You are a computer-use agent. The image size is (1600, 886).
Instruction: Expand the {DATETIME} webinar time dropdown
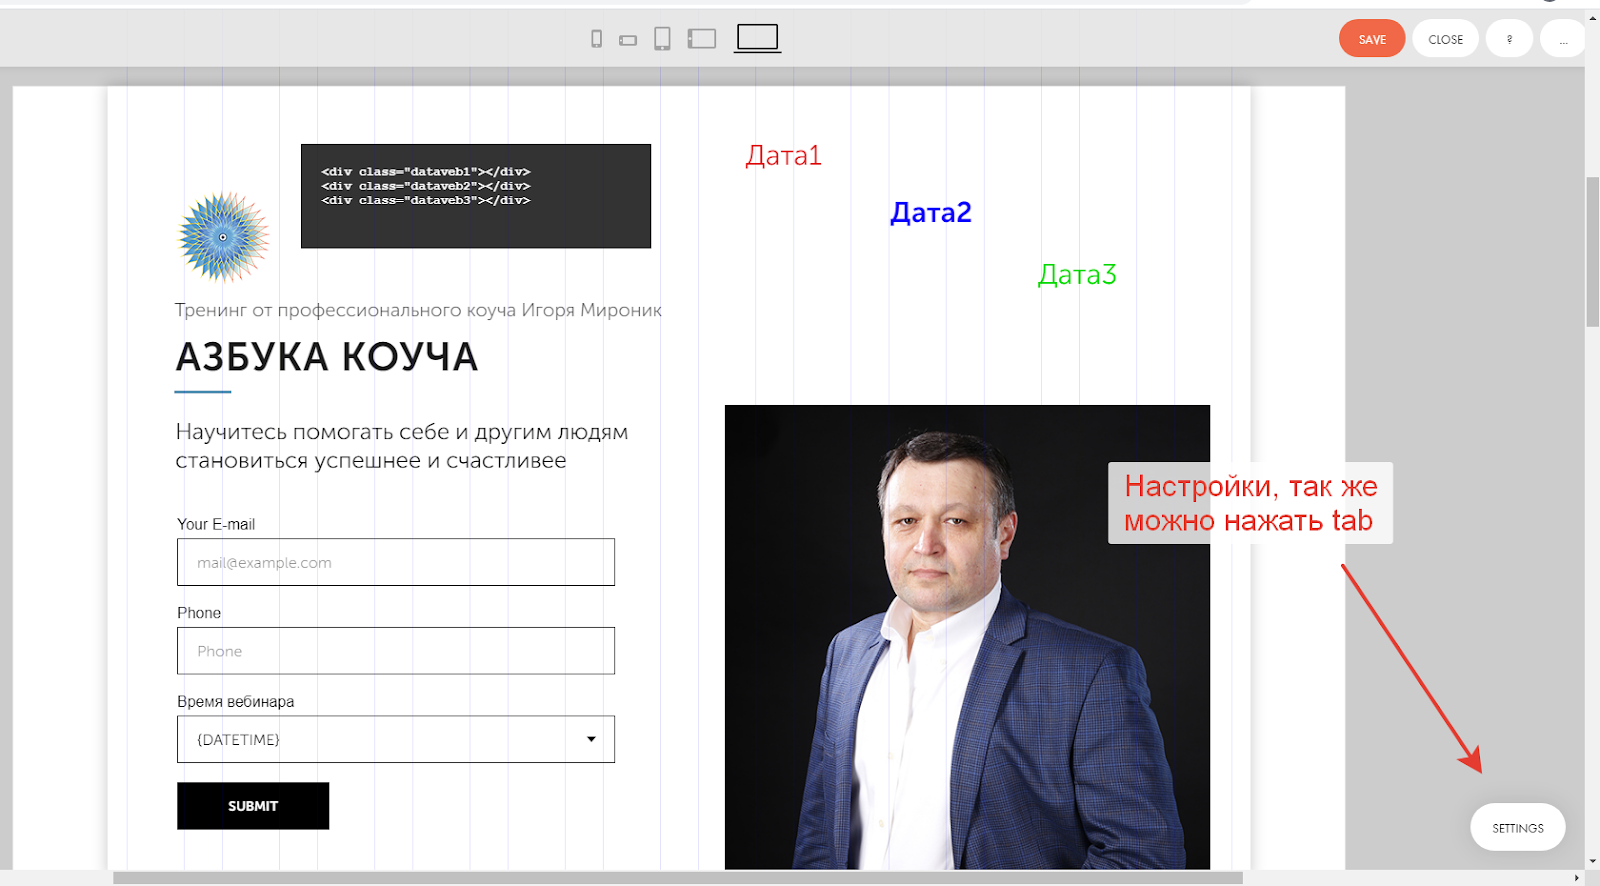click(396, 739)
